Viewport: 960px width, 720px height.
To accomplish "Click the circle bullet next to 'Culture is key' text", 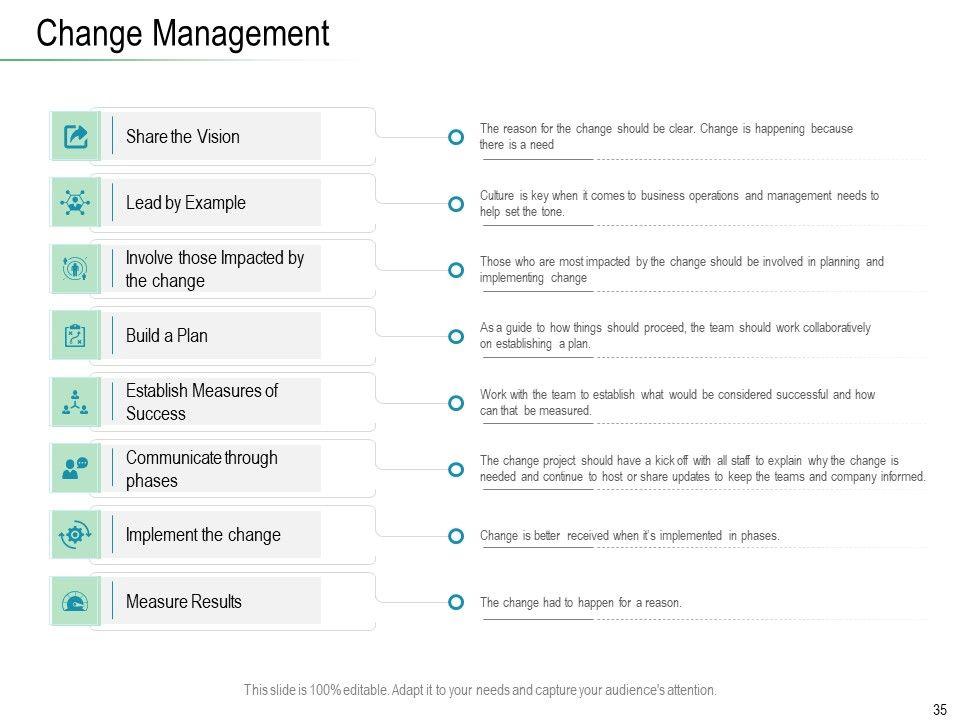I will (x=456, y=204).
